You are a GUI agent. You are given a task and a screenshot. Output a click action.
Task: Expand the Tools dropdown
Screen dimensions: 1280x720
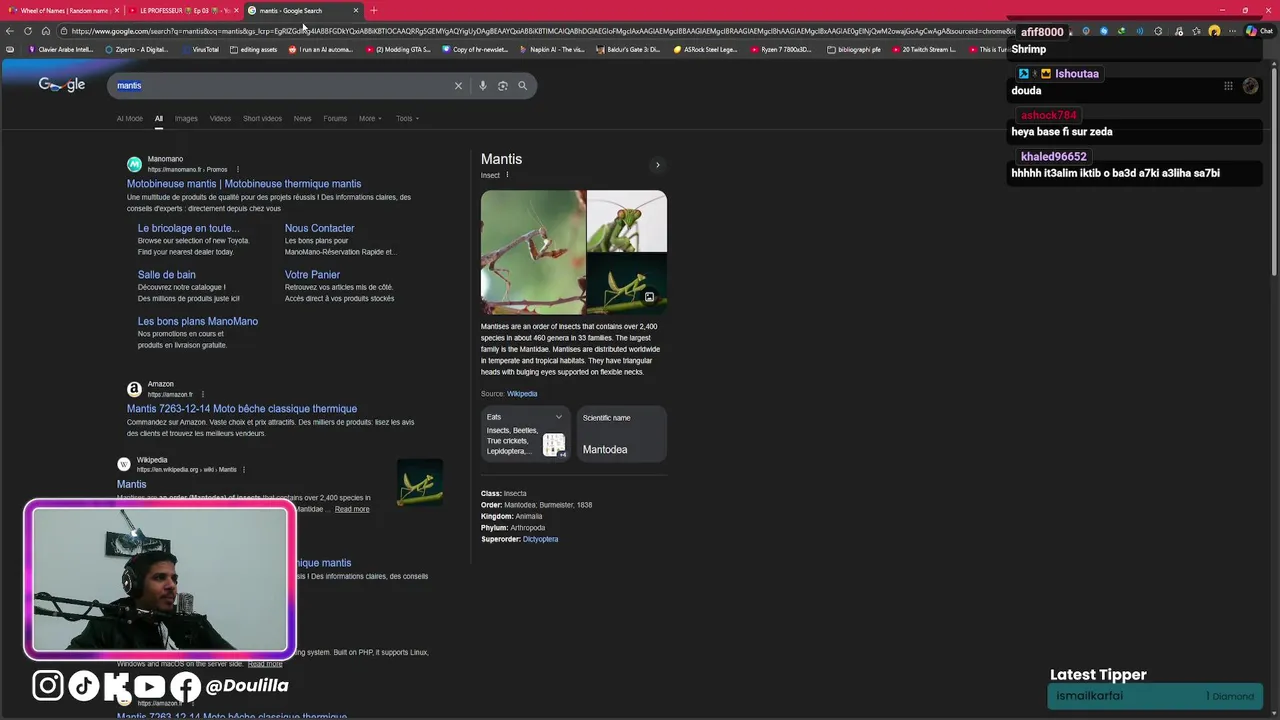click(407, 118)
